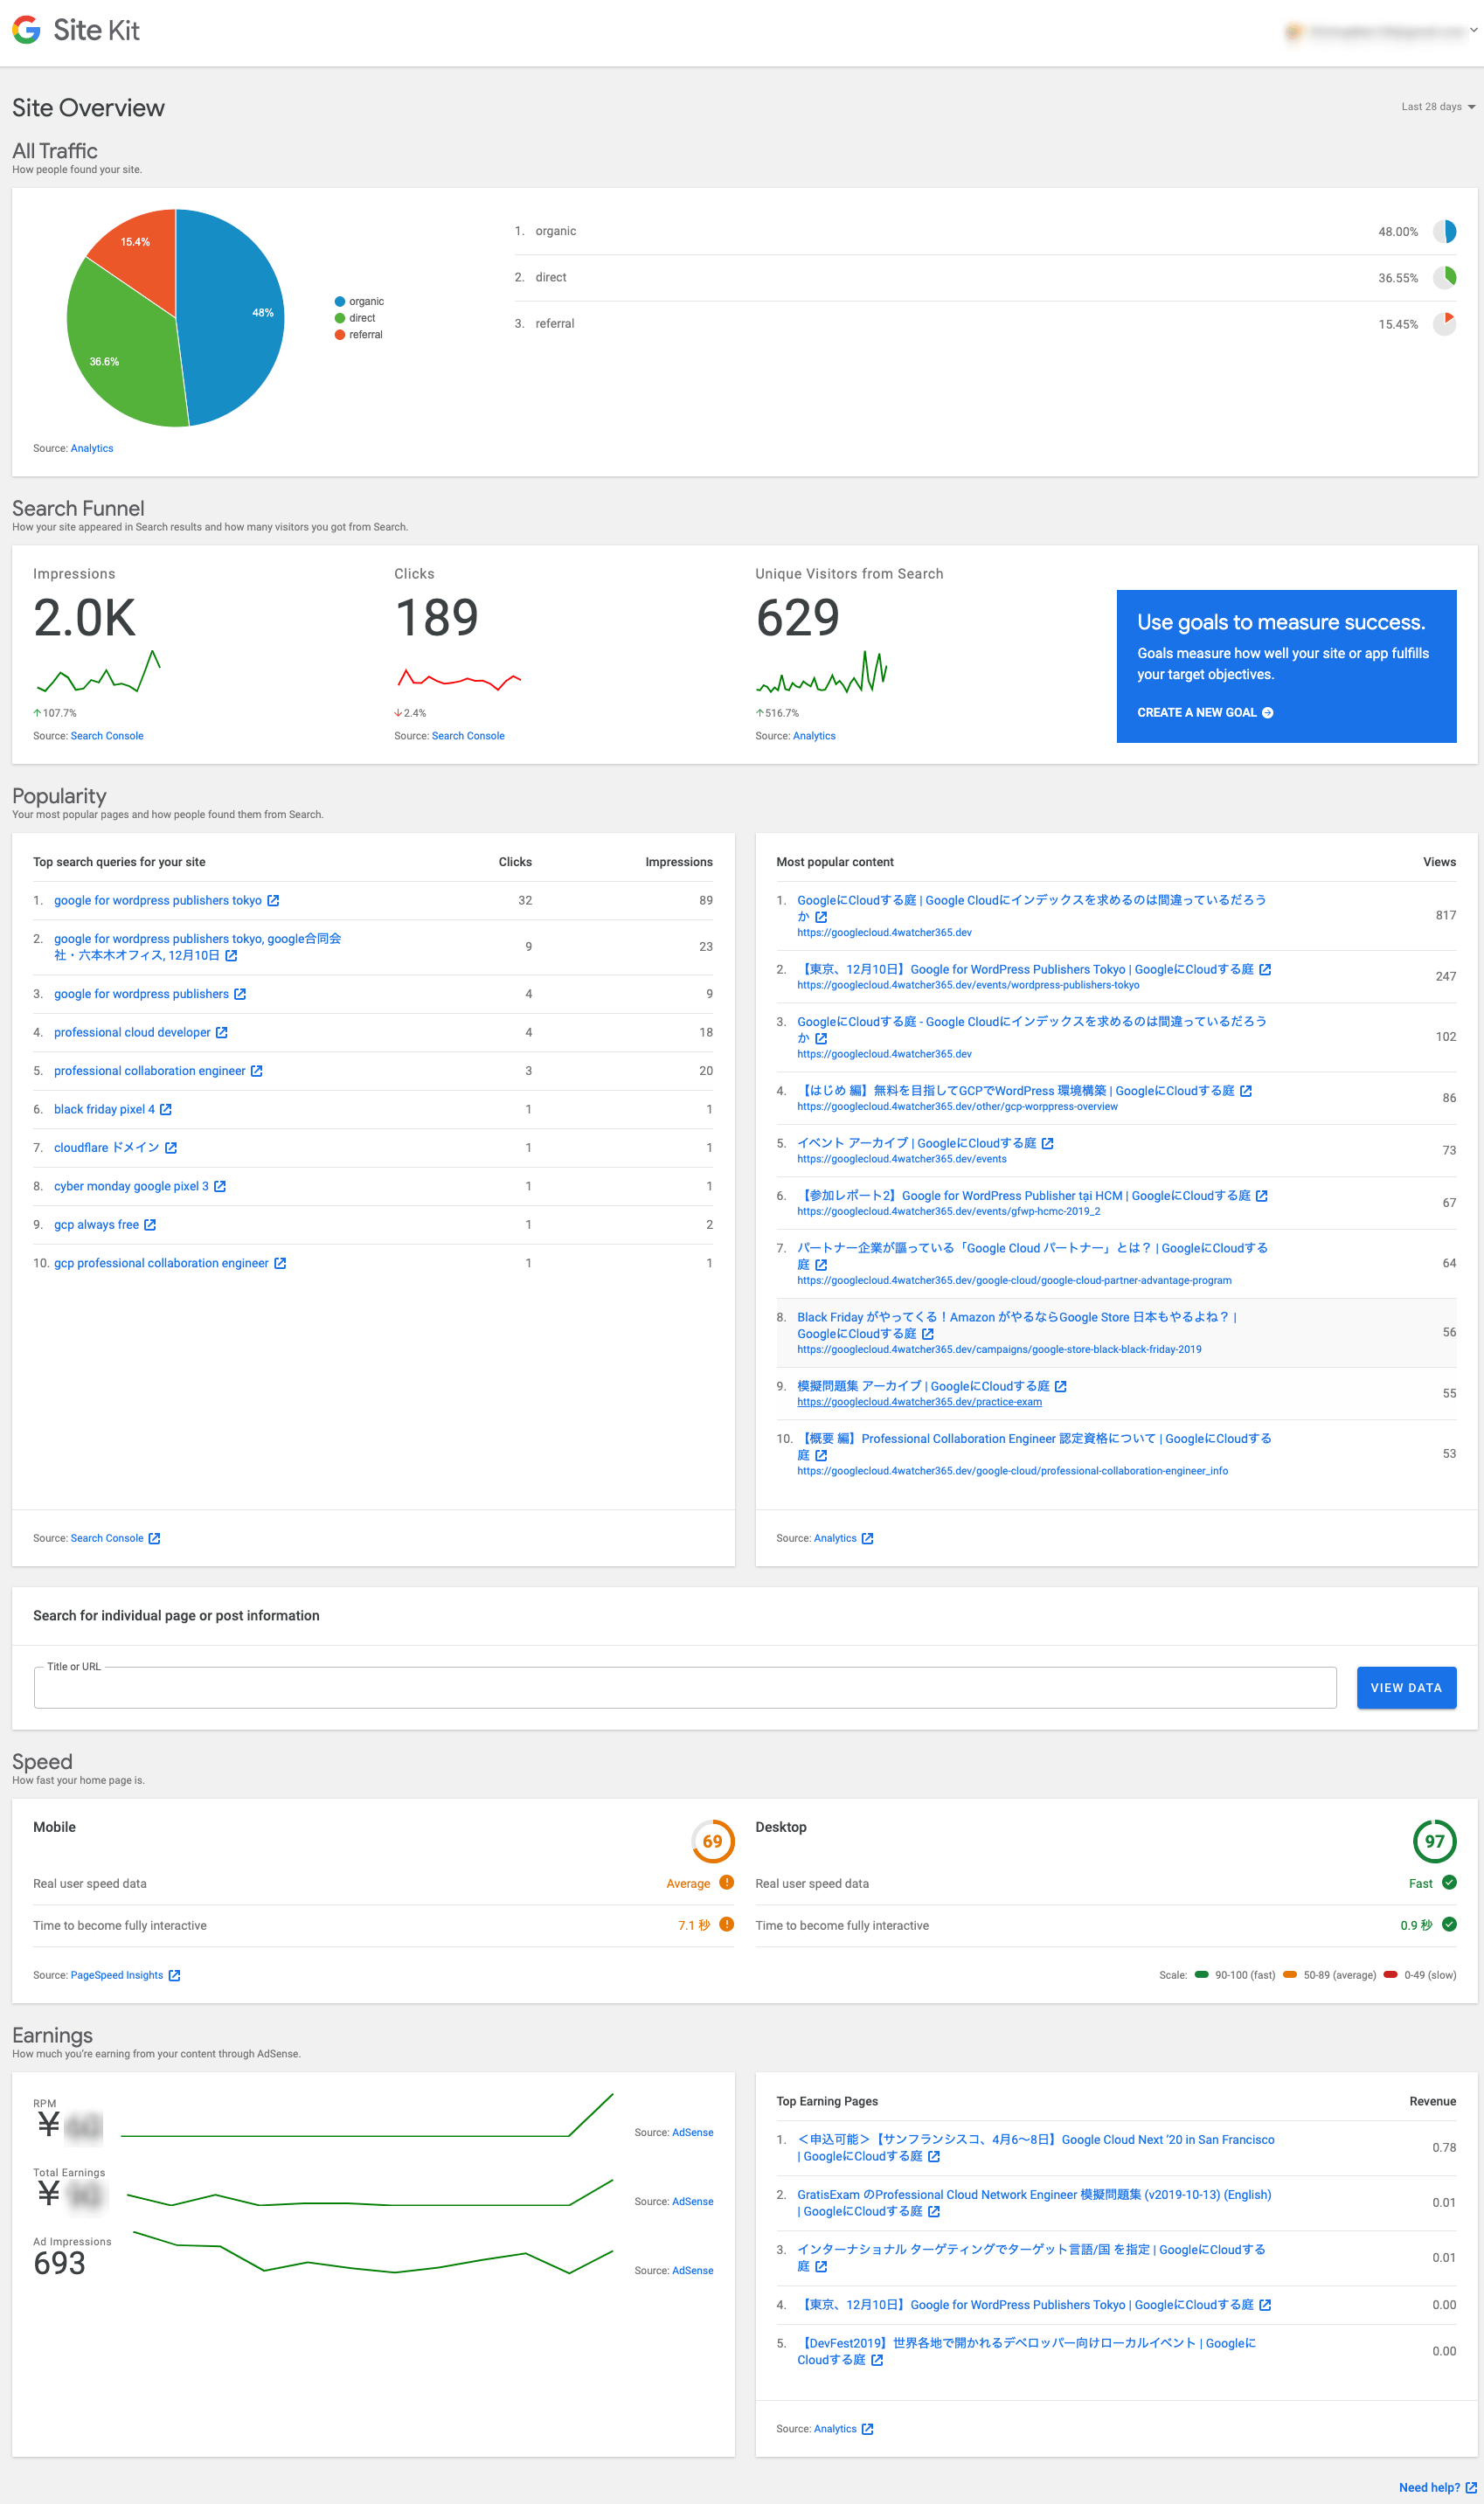Click the referral 15.45% mini pie icon

pos(1444,323)
